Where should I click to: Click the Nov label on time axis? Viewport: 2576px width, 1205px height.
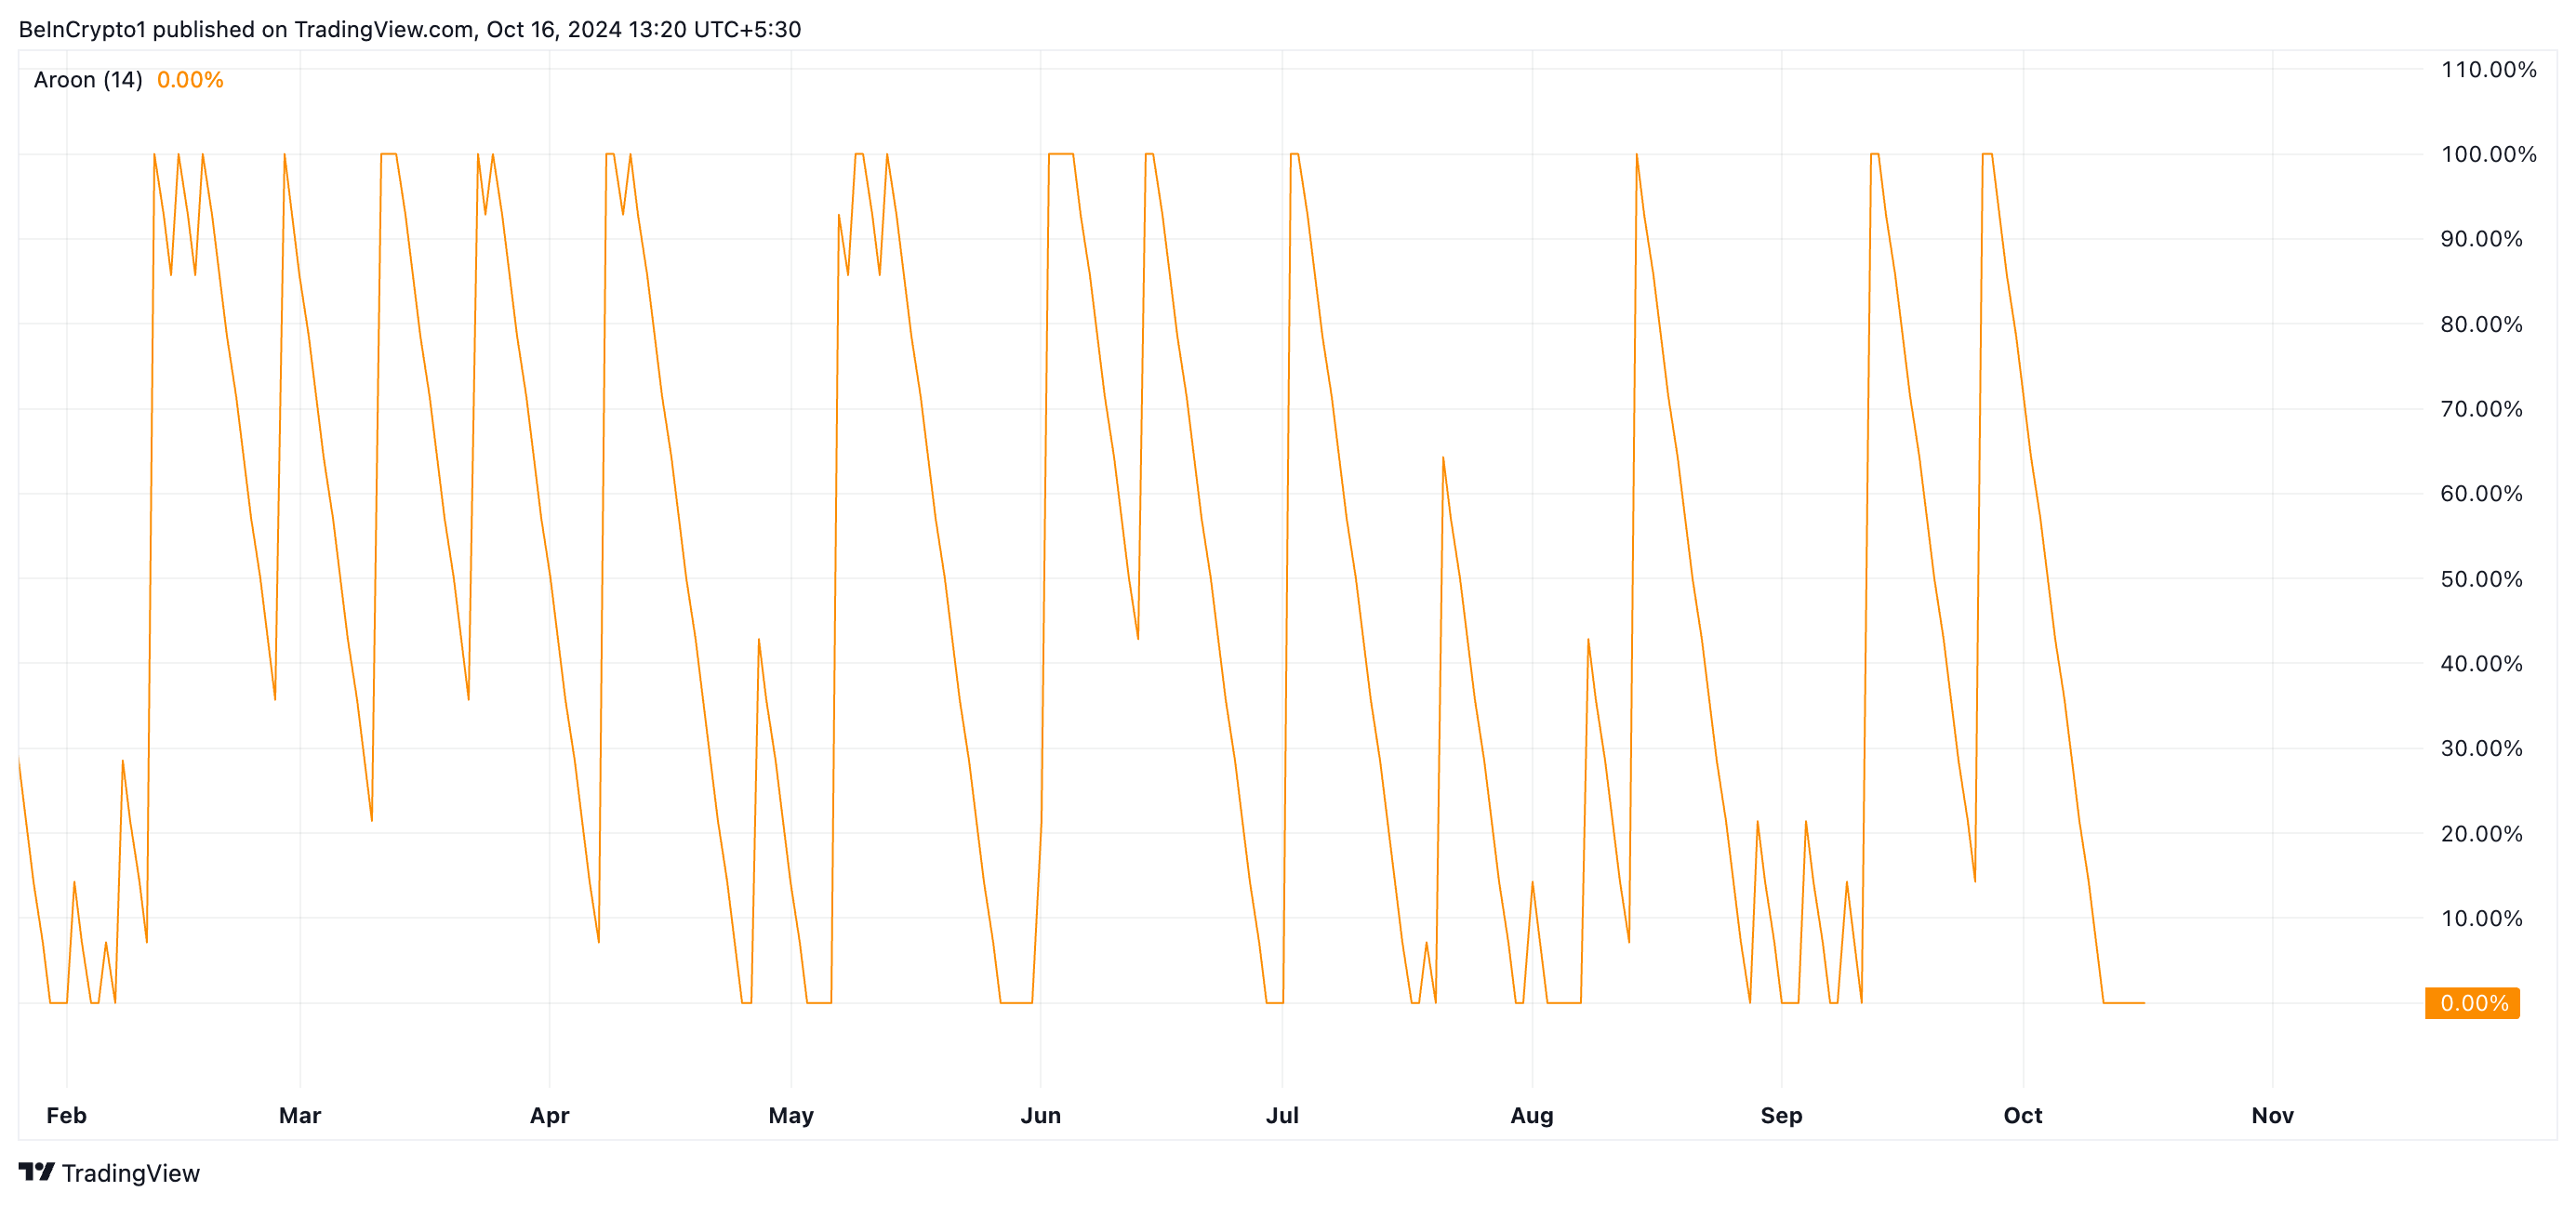[x=2272, y=1115]
